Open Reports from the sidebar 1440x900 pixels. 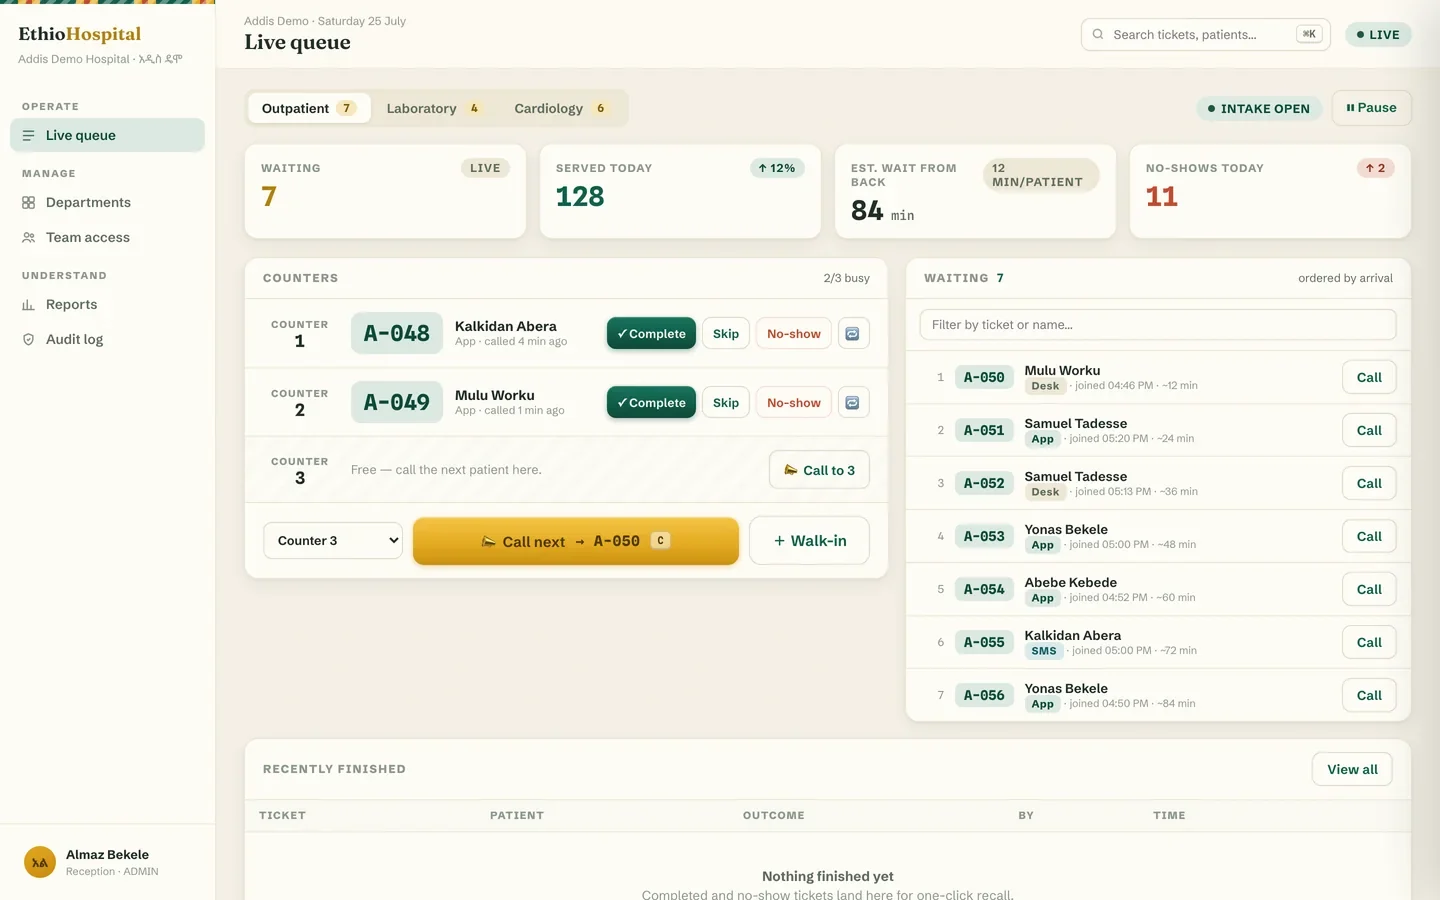107,304
